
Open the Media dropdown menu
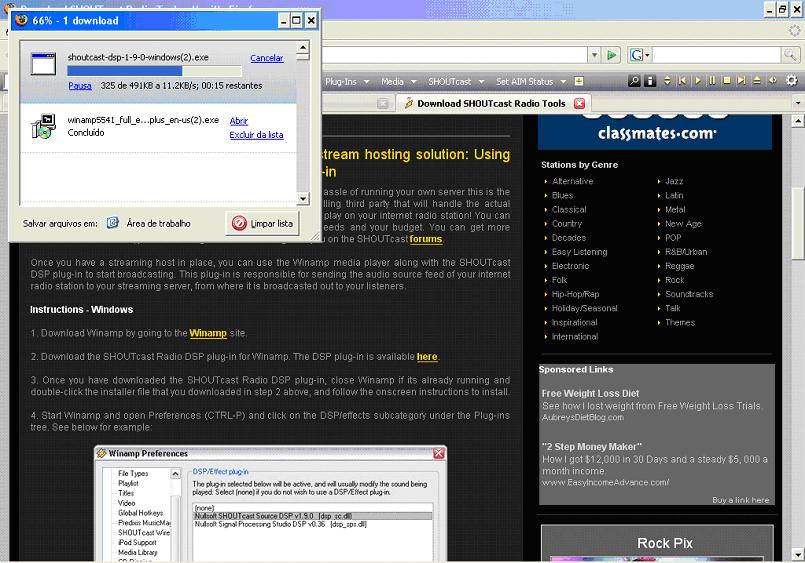coord(398,81)
